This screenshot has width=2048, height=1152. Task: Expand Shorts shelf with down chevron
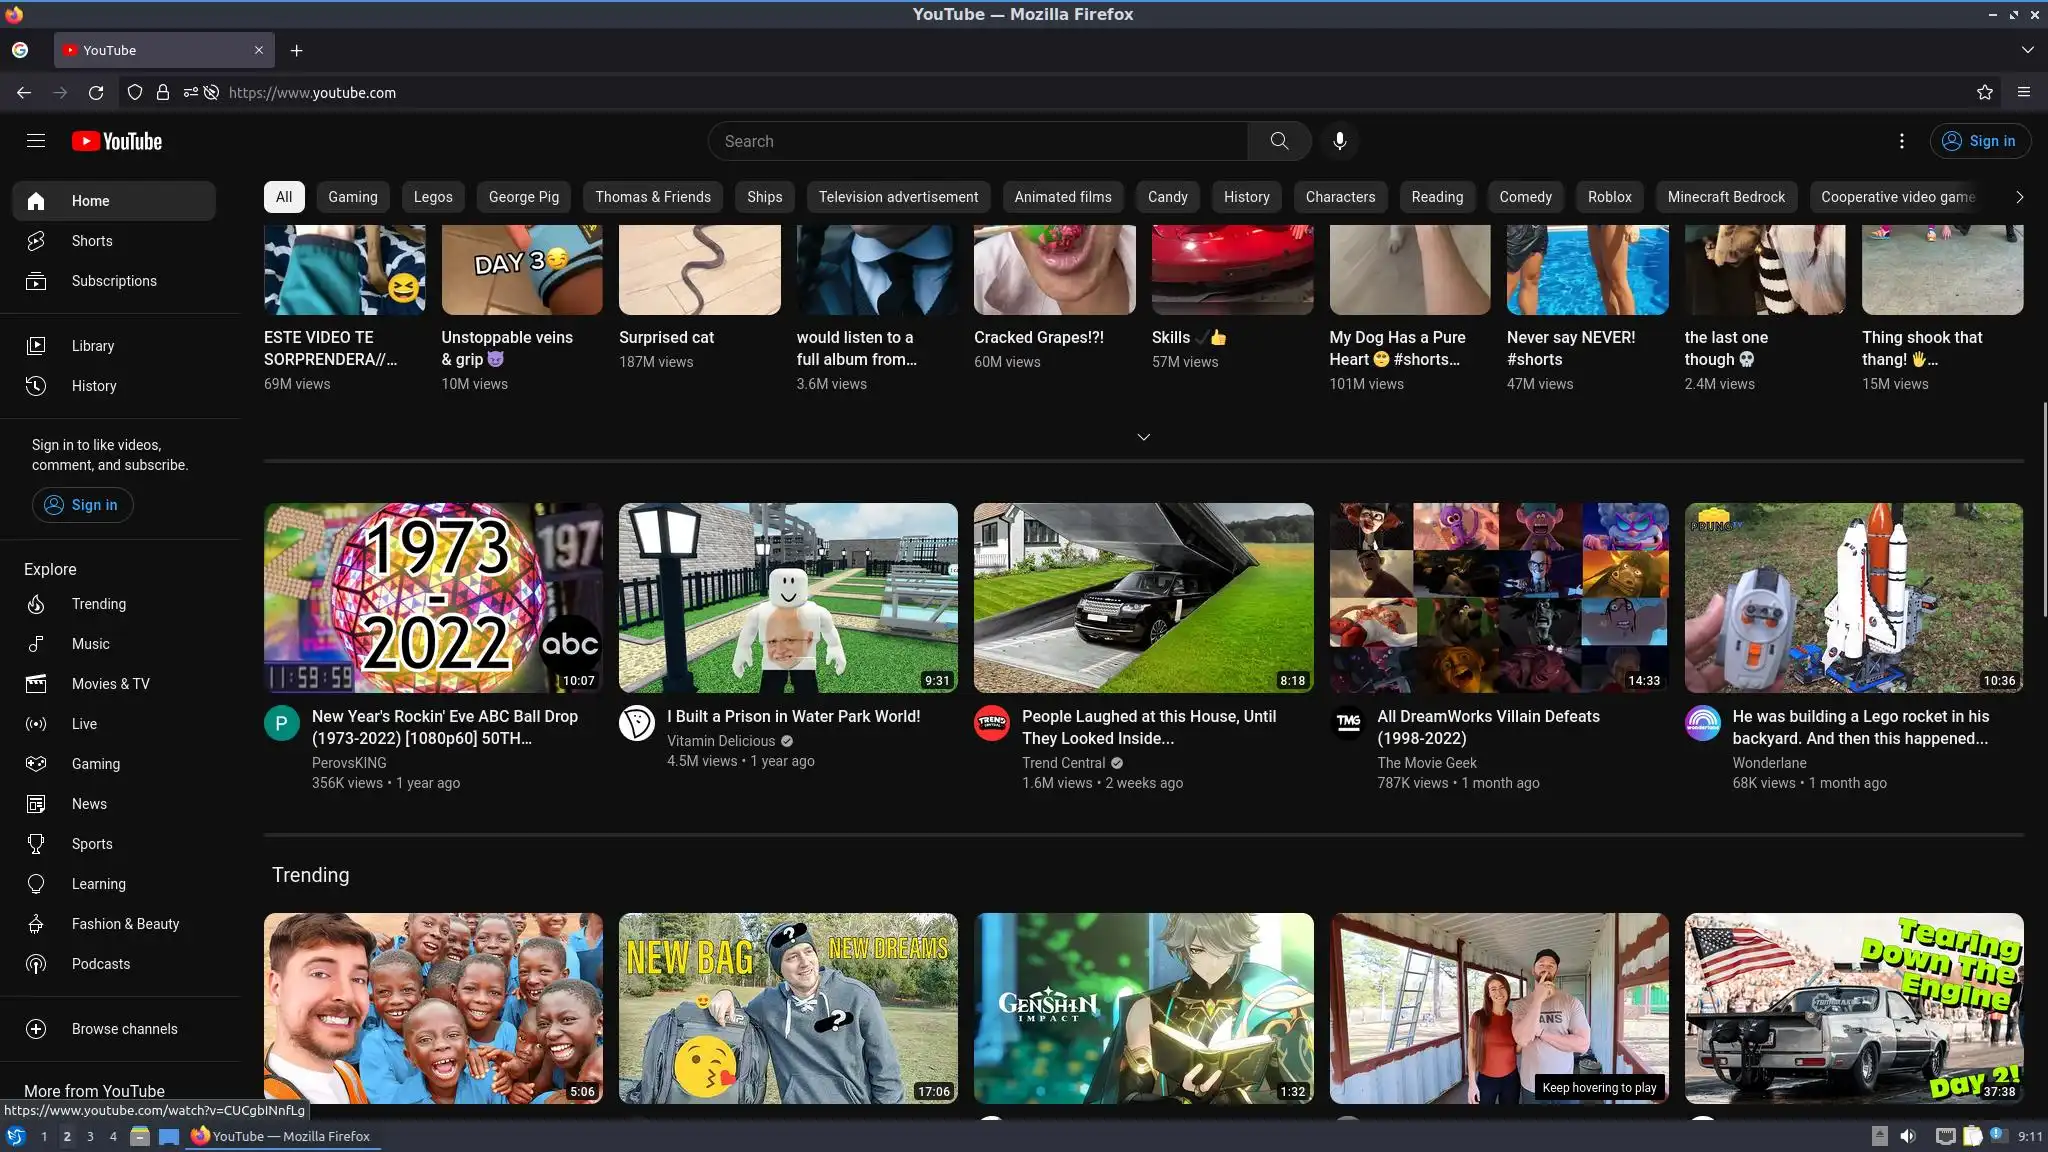[x=1143, y=437]
